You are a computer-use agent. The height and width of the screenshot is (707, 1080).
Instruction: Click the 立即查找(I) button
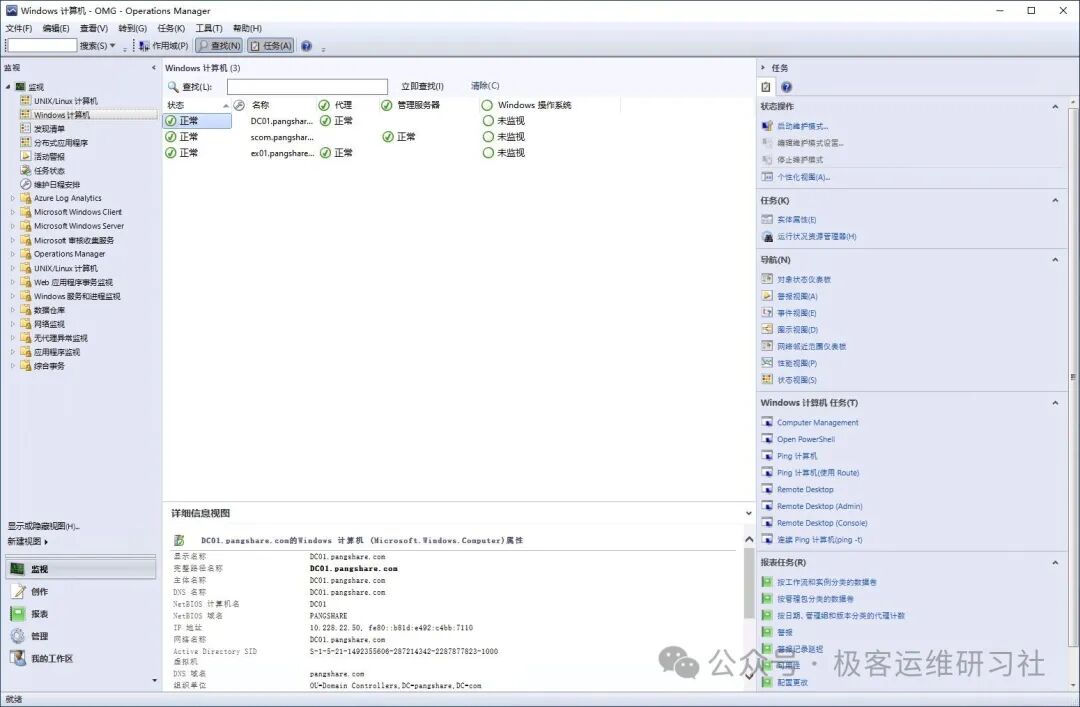click(422, 86)
